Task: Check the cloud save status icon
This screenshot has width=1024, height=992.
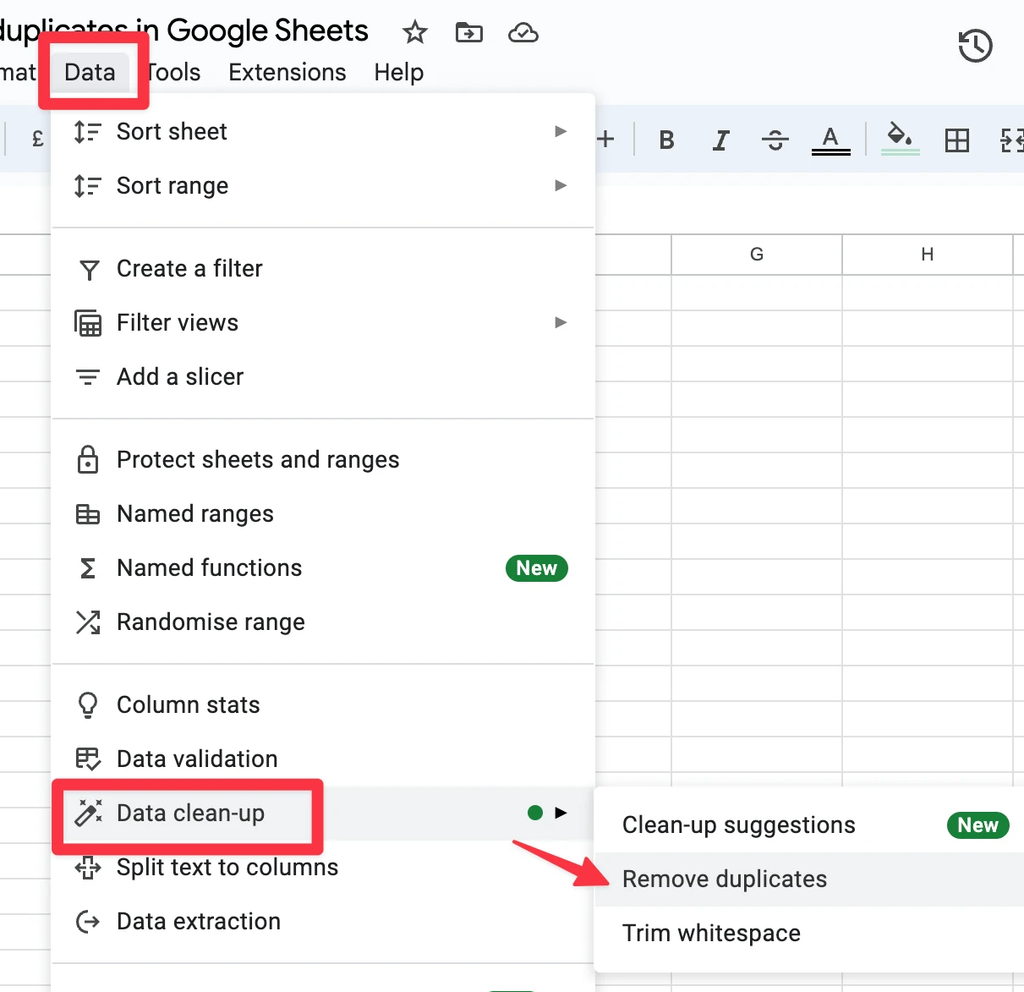Action: click(x=523, y=33)
